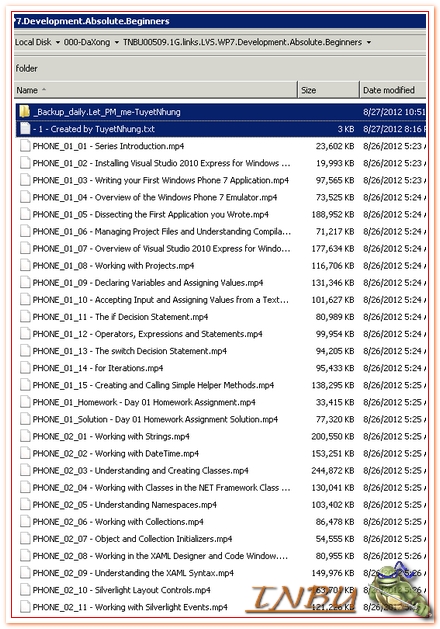Select PHONE_02_03 Understanding and Creating Classes file
The height and width of the screenshot is (629, 440).
point(221,470)
